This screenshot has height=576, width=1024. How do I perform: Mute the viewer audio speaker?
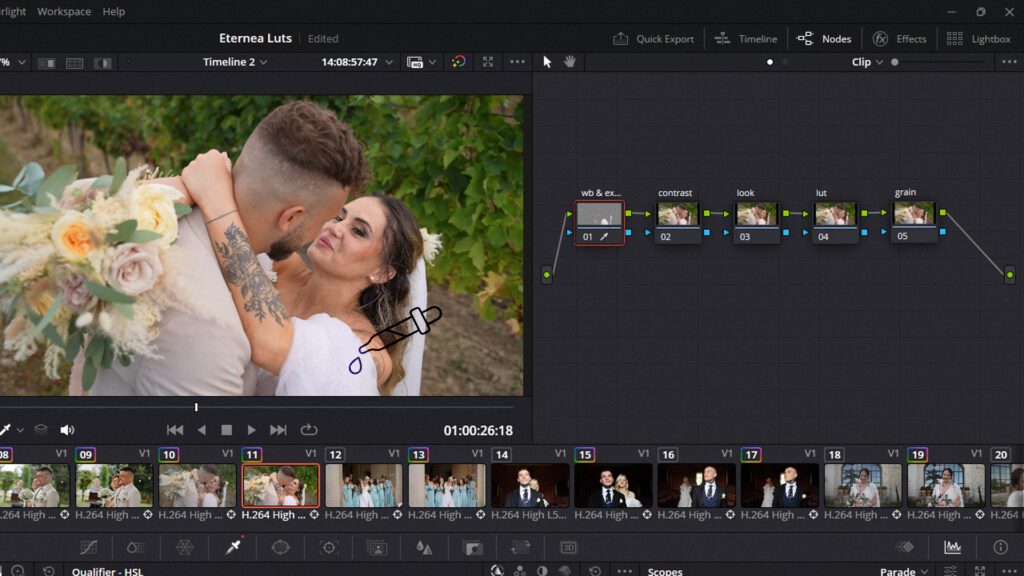(67, 430)
